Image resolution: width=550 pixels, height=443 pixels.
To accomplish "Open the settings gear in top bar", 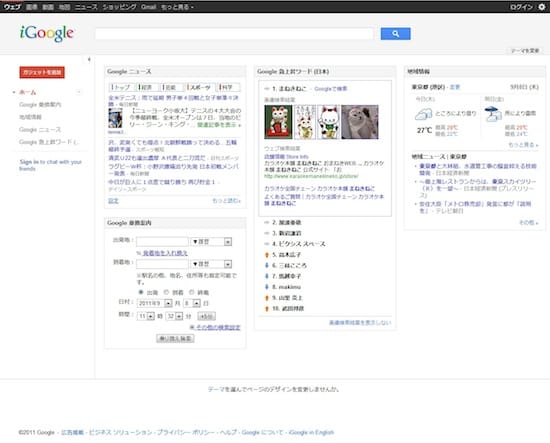I will click(x=542, y=7).
